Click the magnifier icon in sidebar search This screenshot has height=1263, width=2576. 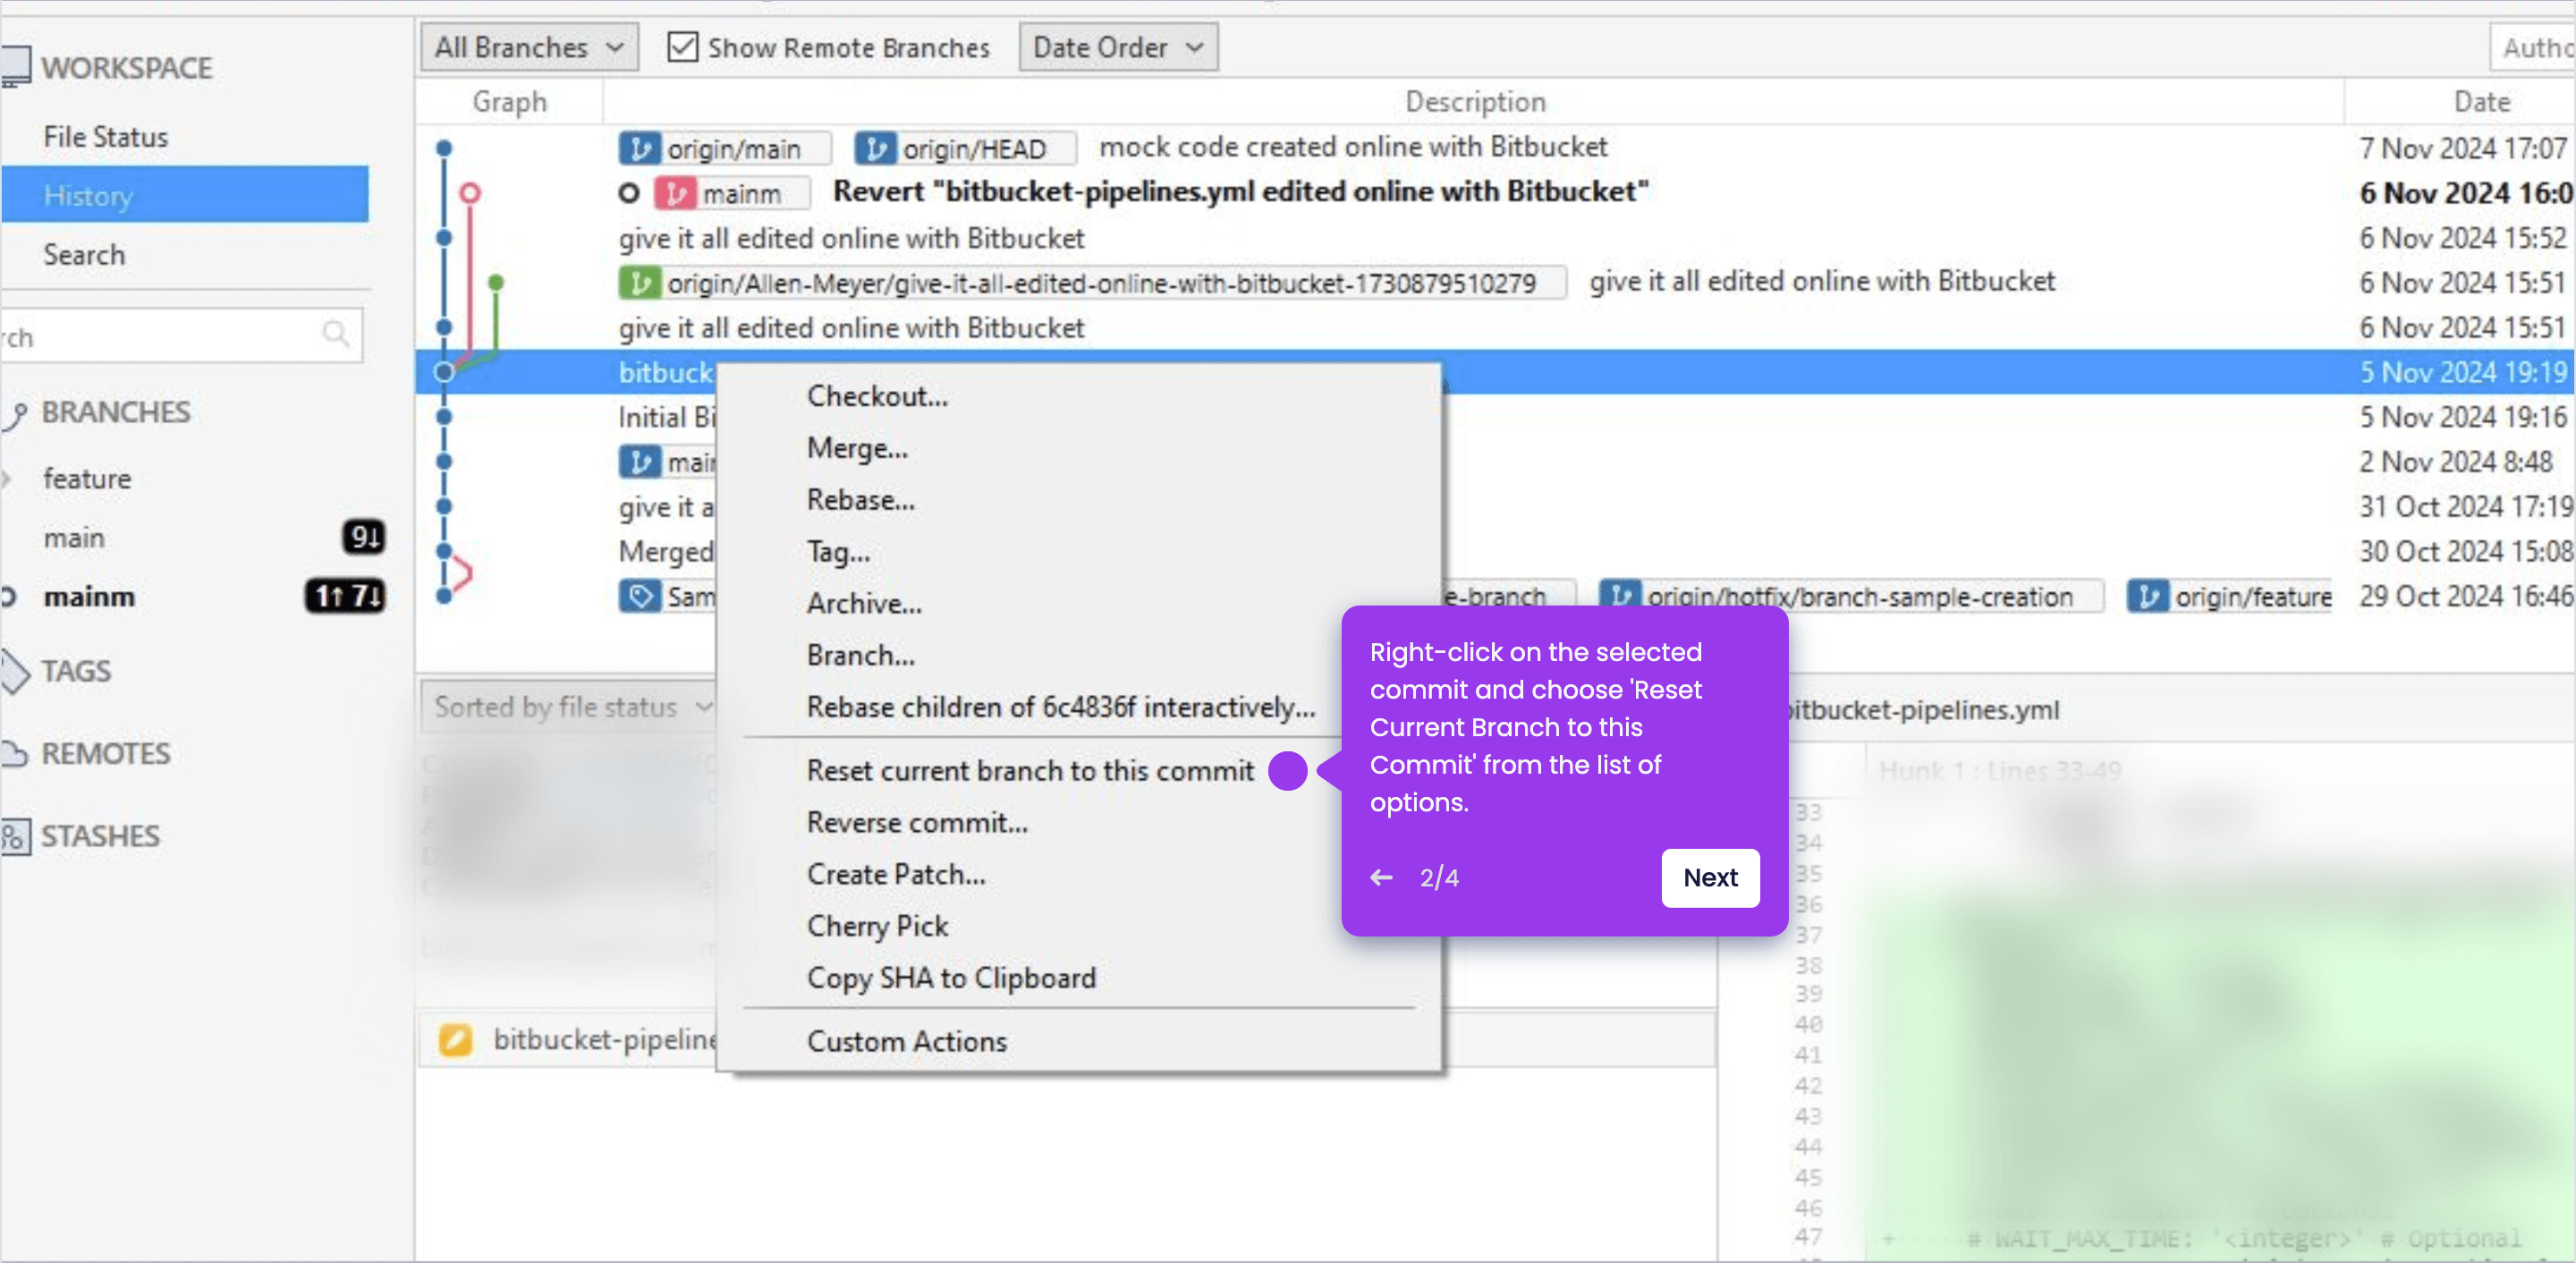336,334
